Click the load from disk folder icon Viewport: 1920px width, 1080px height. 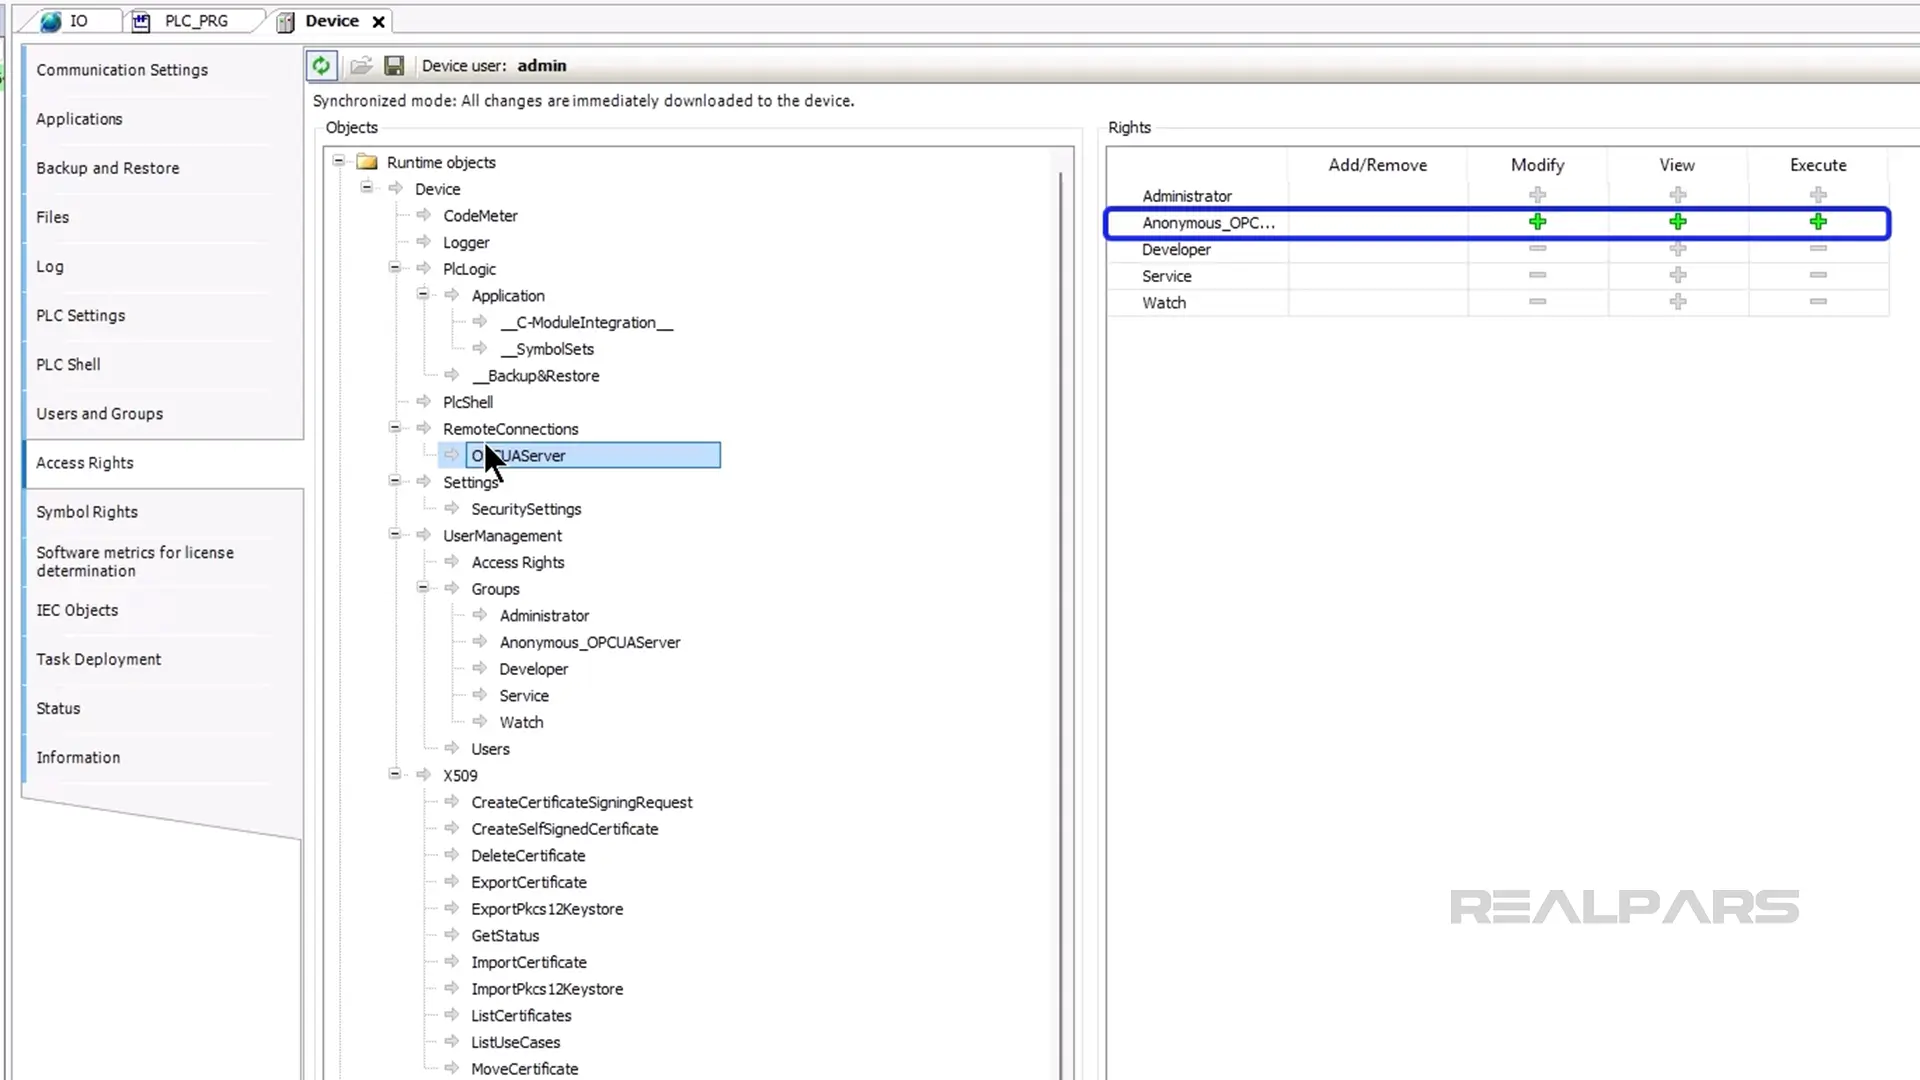pos(361,66)
